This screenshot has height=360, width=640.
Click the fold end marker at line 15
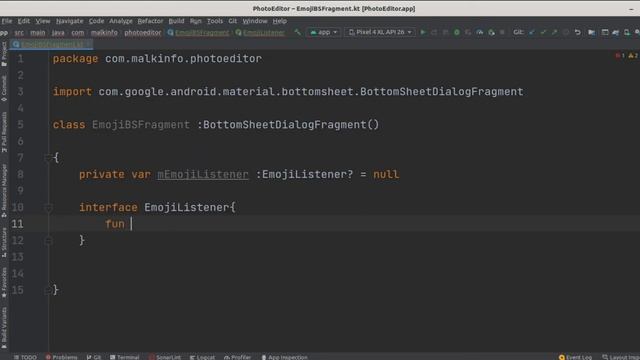(x=48, y=291)
